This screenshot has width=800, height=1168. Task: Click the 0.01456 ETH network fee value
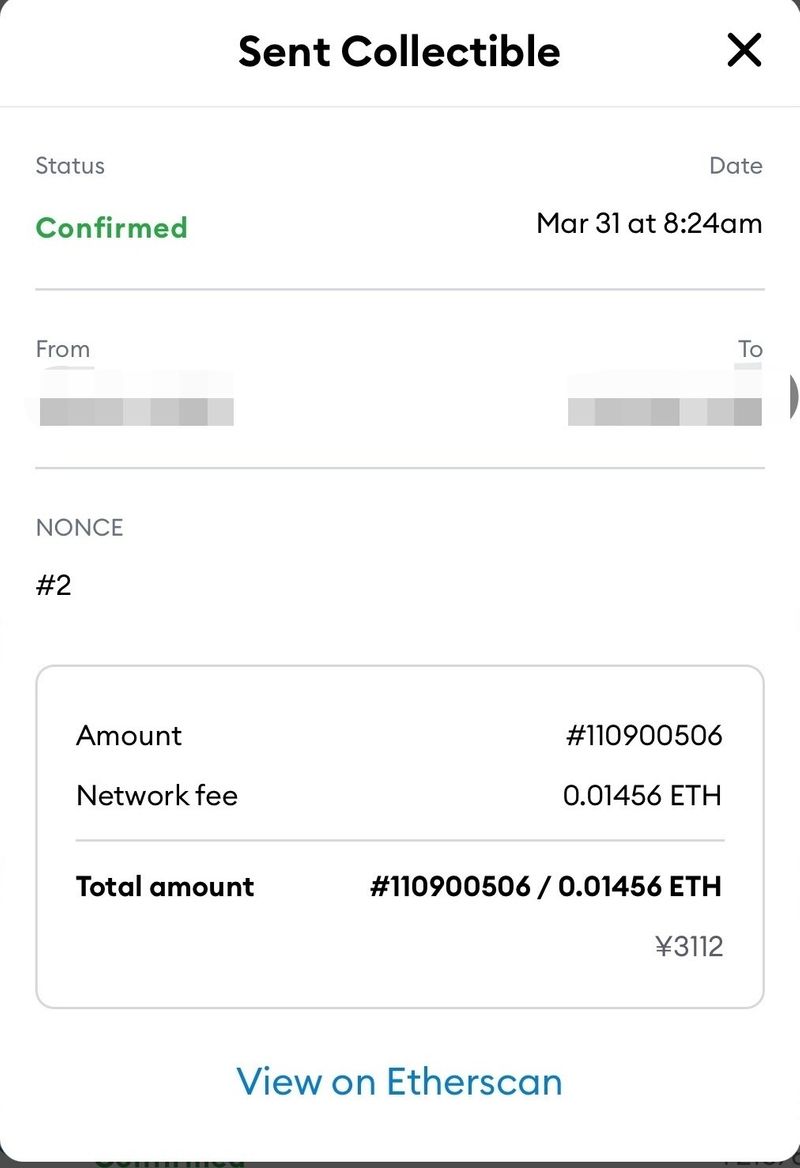click(642, 796)
